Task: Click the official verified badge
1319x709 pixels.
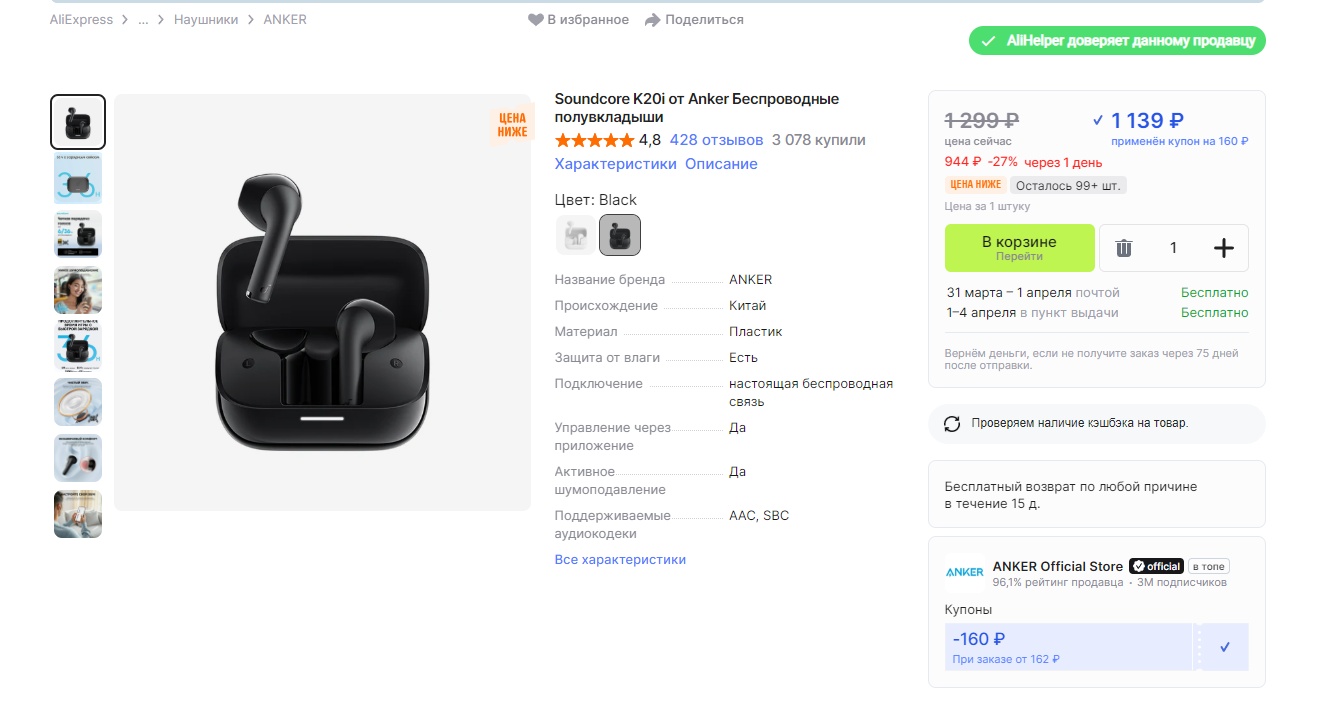Action: click(1156, 566)
